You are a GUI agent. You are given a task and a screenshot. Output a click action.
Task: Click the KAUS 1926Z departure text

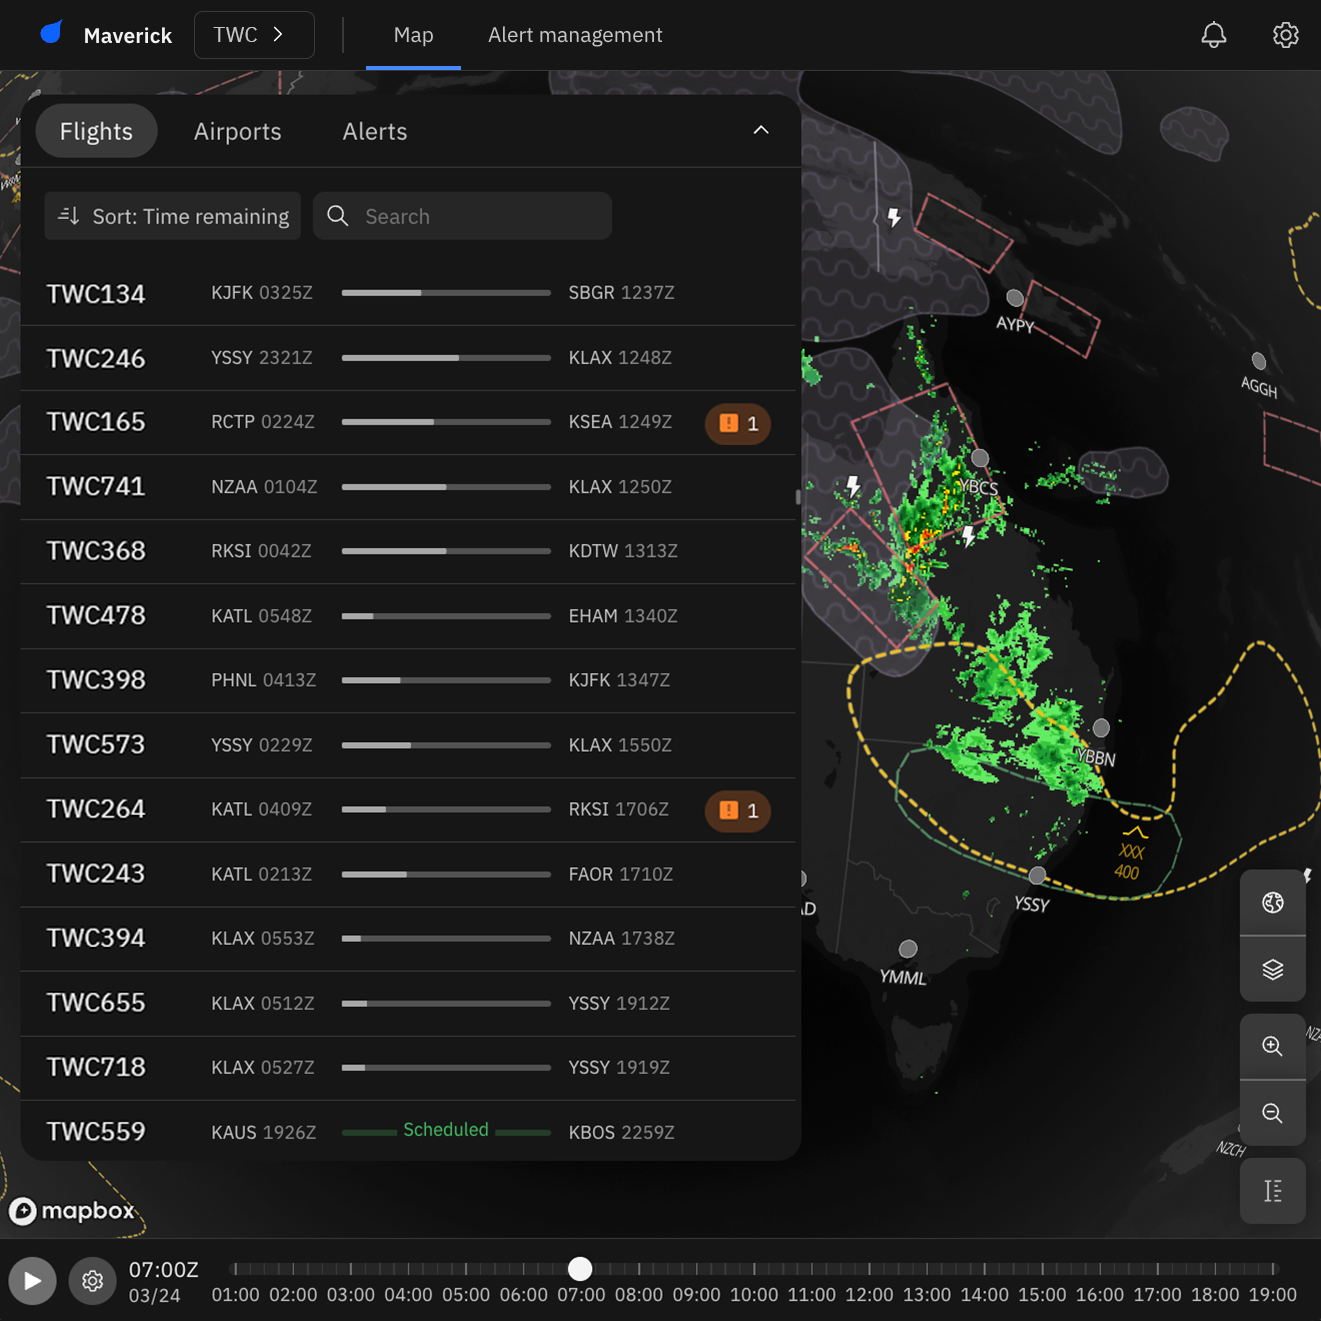[263, 1132]
